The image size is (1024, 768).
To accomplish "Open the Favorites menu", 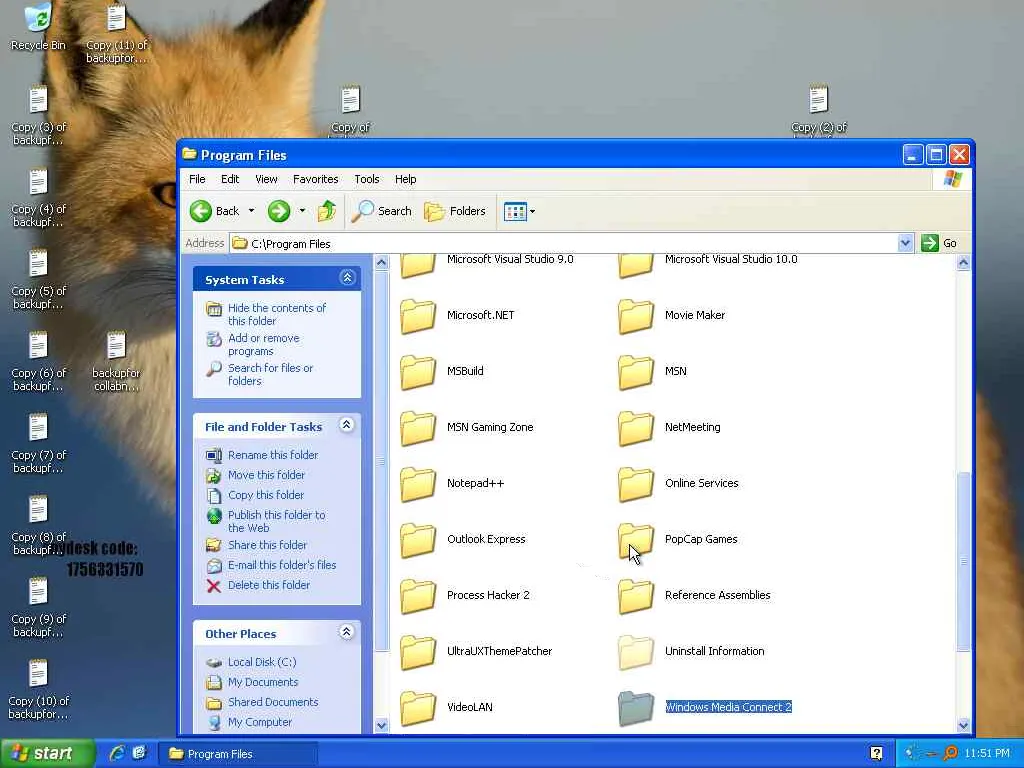I will (315, 179).
